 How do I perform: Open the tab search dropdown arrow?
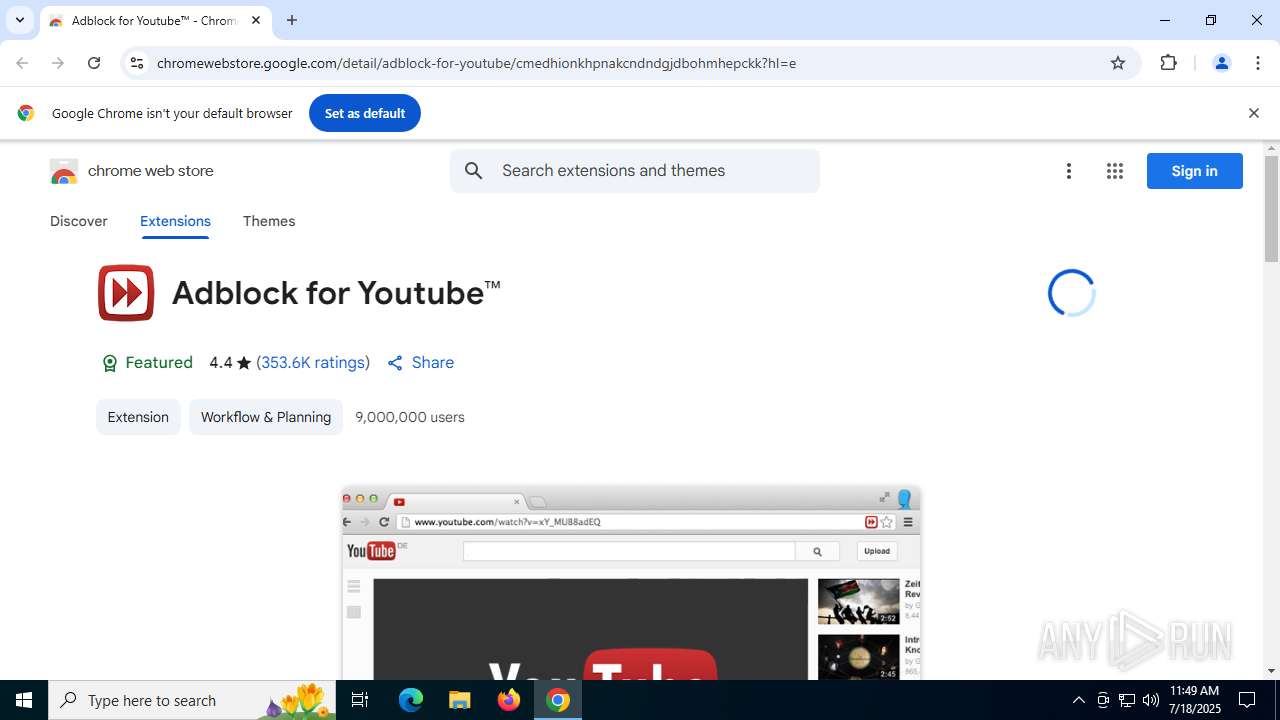click(19, 20)
